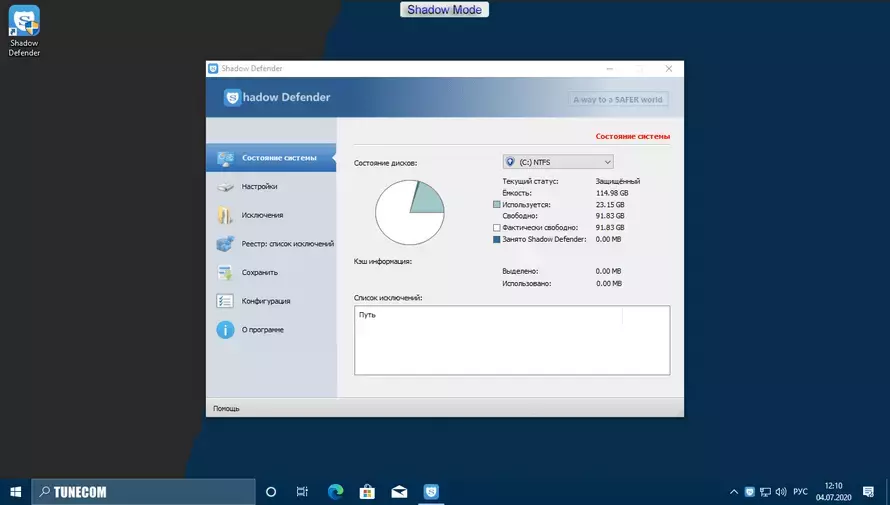The height and width of the screenshot is (505, 890).
Task: Click the Shadow Mode banner at top
Action: point(444,10)
